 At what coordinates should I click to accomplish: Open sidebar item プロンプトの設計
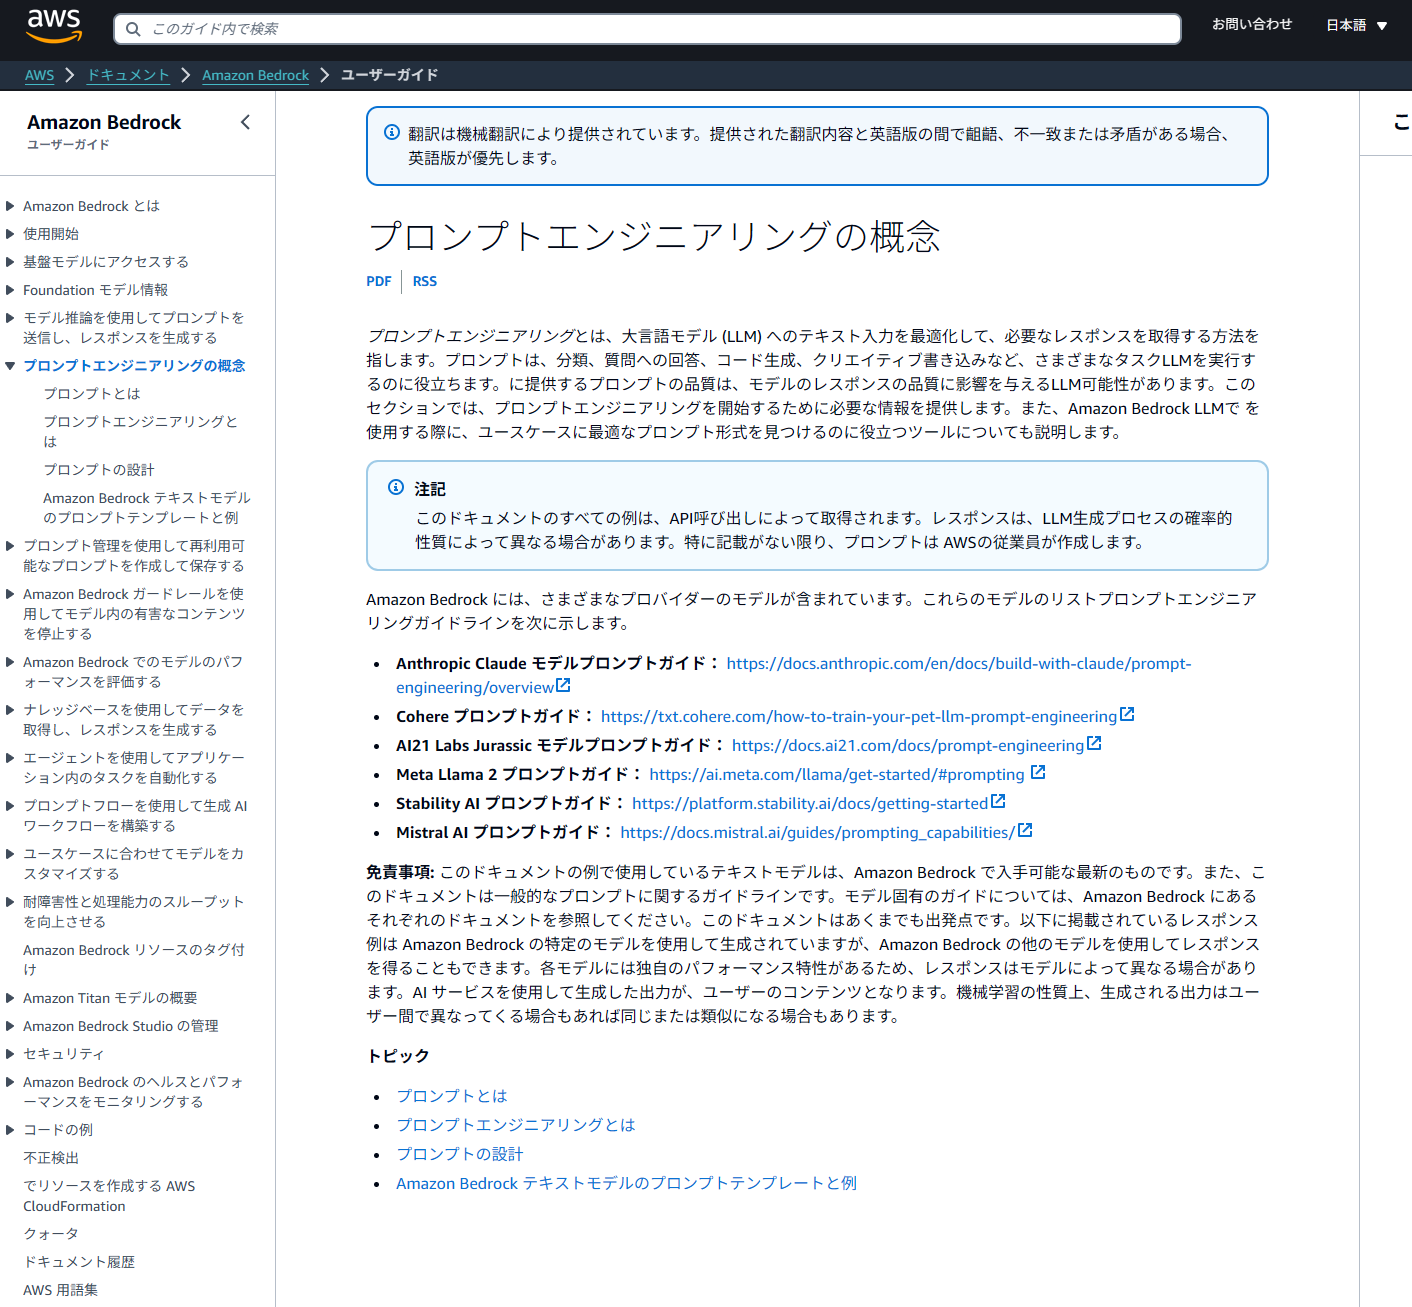coord(99,470)
